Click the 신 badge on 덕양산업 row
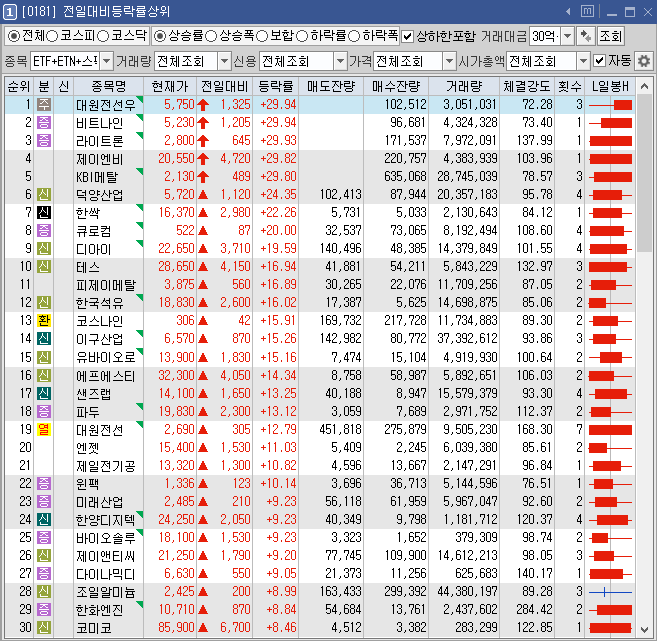 44,194
